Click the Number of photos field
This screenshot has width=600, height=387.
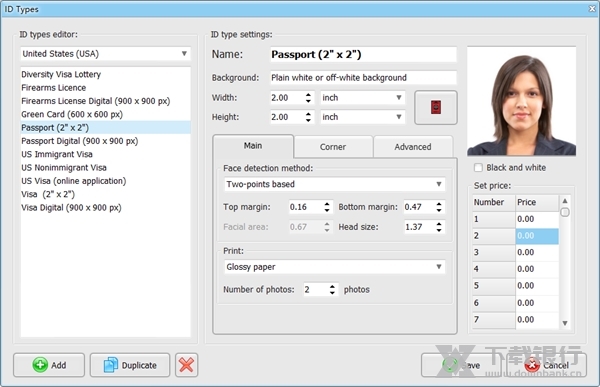(x=316, y=289)
